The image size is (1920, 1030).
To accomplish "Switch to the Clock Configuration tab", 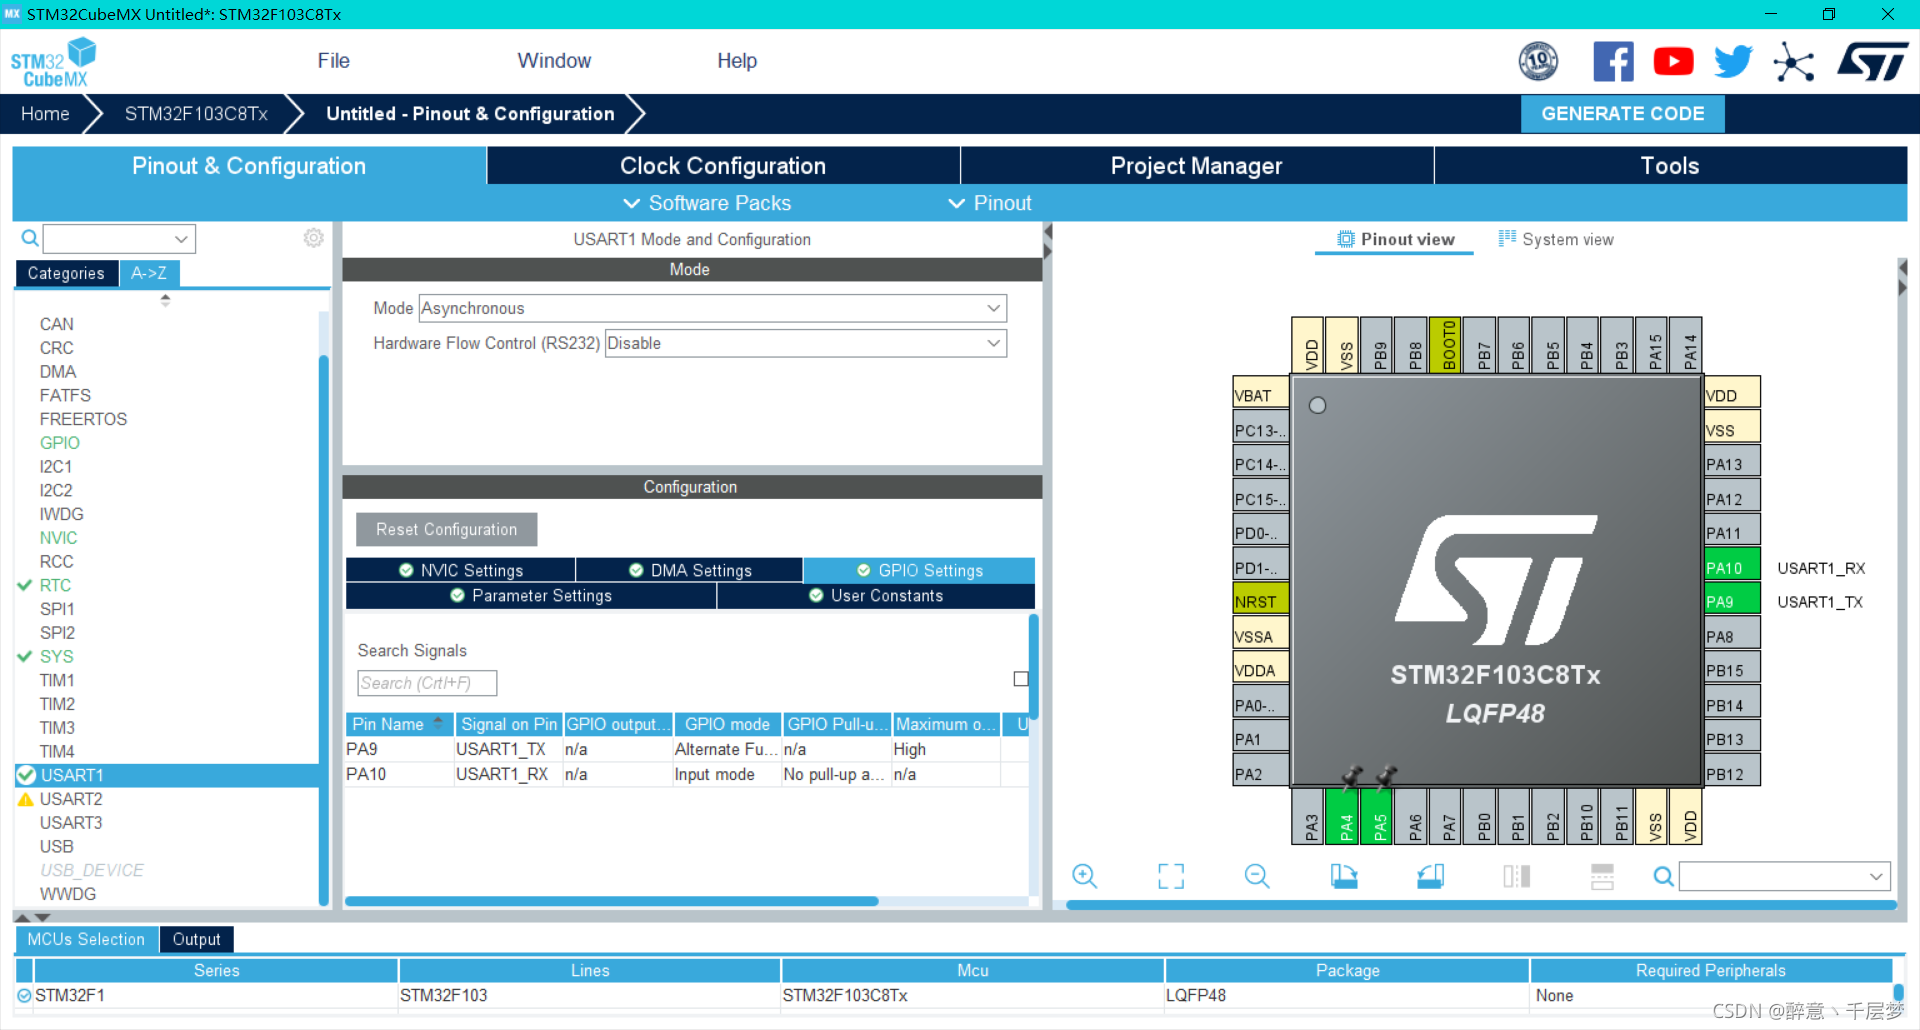I will [723, 166].
